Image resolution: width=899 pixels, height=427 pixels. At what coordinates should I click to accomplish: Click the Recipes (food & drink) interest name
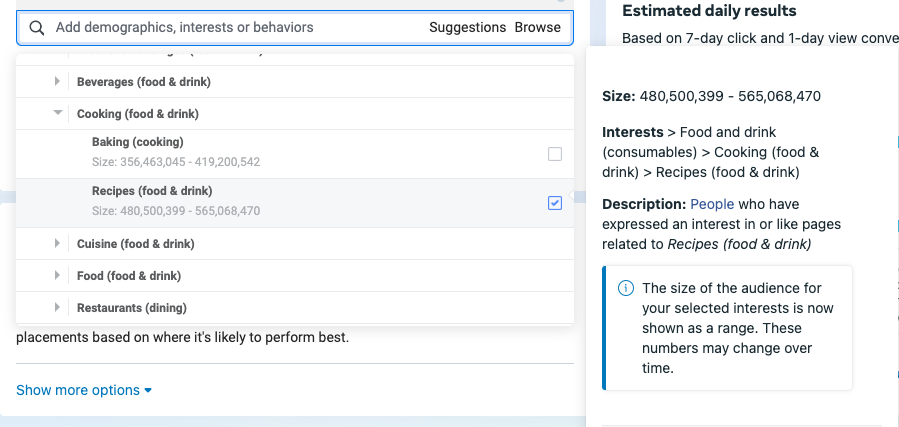152,191
